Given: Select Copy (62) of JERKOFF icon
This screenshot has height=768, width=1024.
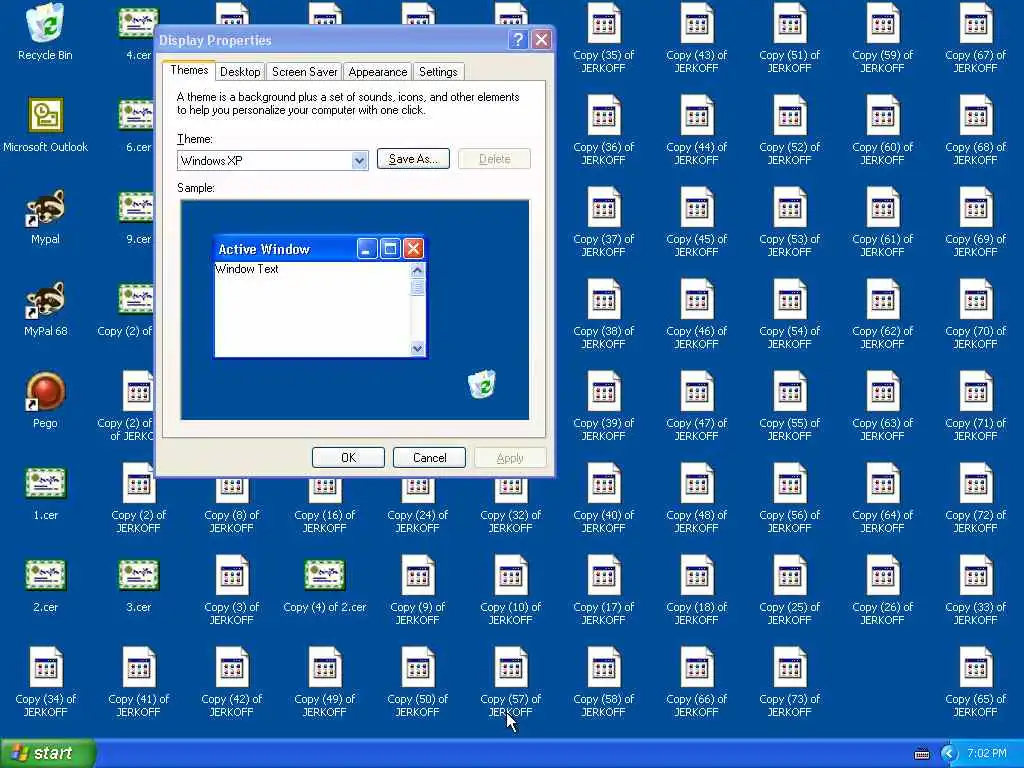Looking at the screenshot, I should pos(882,300).
